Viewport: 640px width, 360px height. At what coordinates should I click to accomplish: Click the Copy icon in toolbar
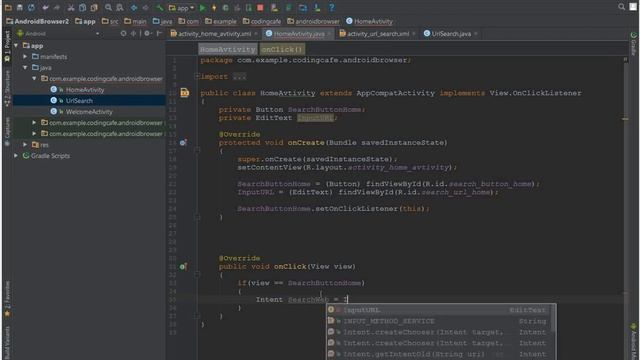coord(82,7)
